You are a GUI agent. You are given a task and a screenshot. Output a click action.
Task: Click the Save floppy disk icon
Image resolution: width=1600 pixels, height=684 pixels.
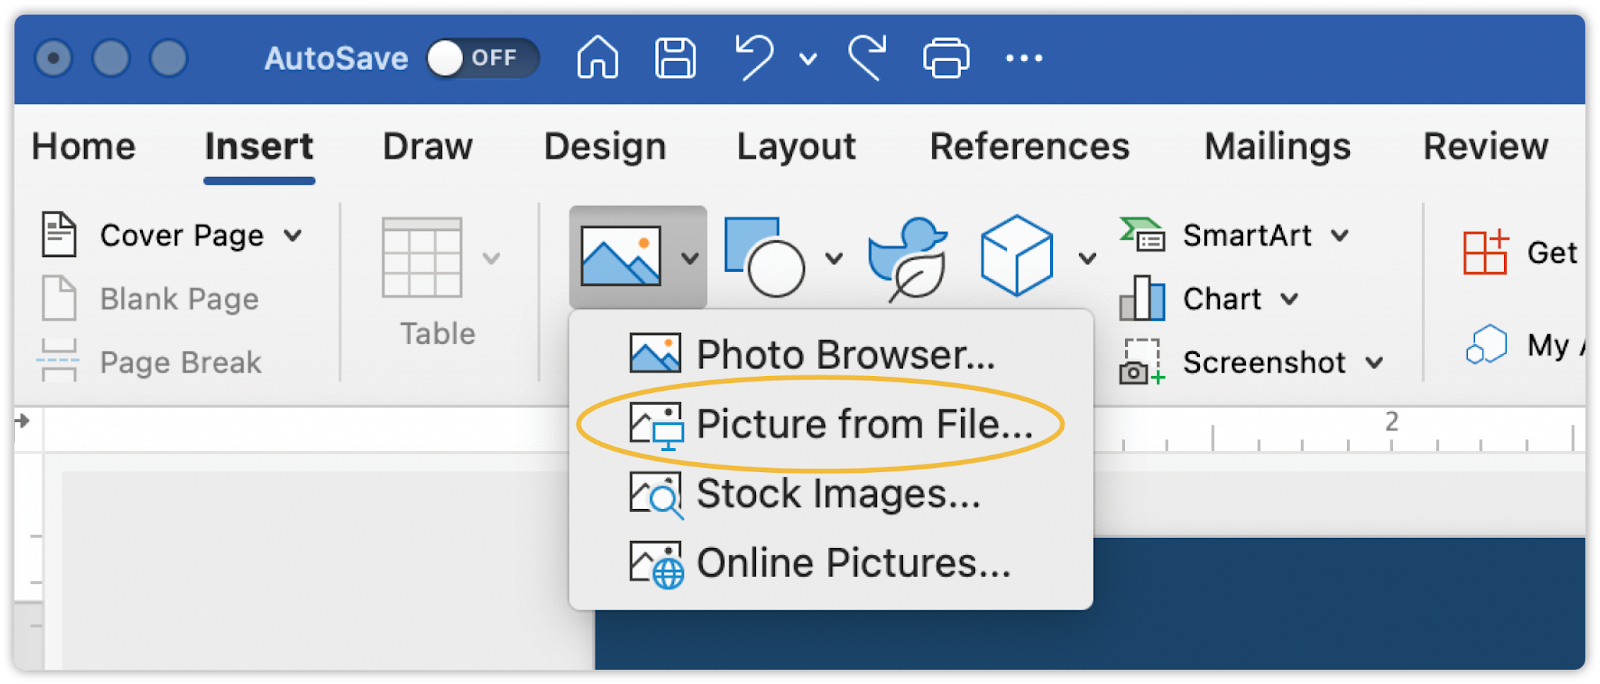[x=675, y=58]
